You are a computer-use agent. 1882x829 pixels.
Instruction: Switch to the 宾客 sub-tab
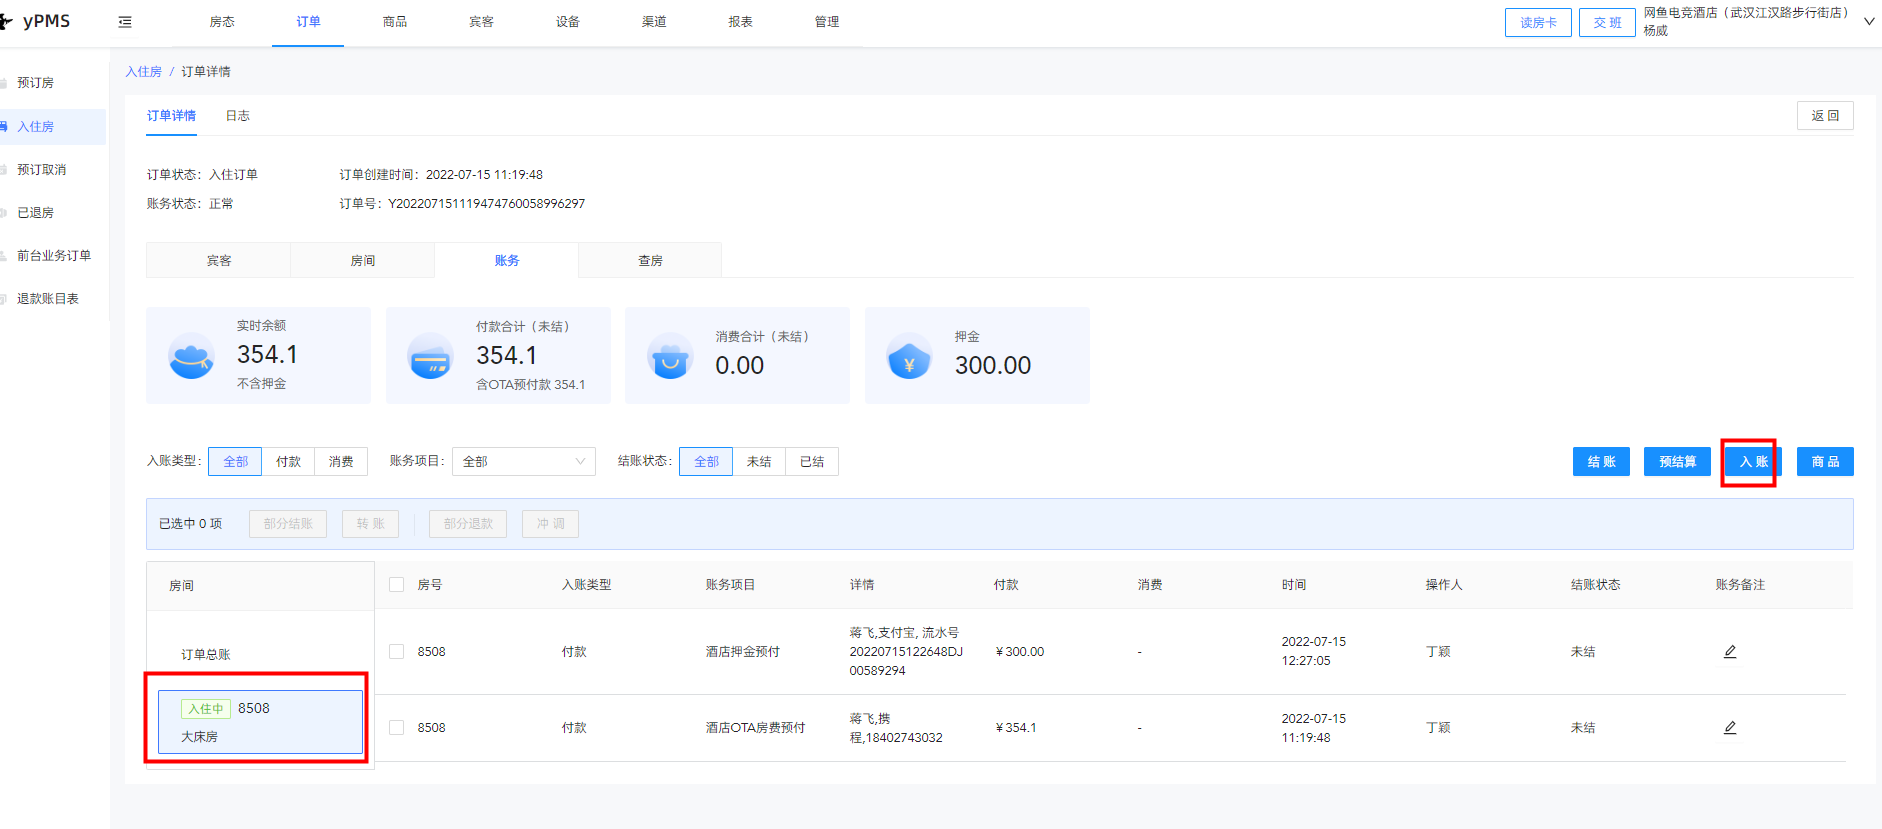218,260
